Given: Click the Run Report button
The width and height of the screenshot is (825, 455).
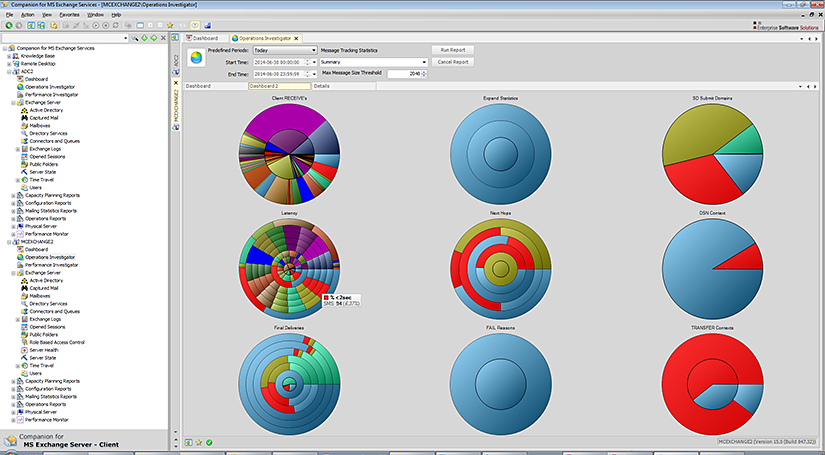Looking at the screenshot, I should click(x=453, y=50).
